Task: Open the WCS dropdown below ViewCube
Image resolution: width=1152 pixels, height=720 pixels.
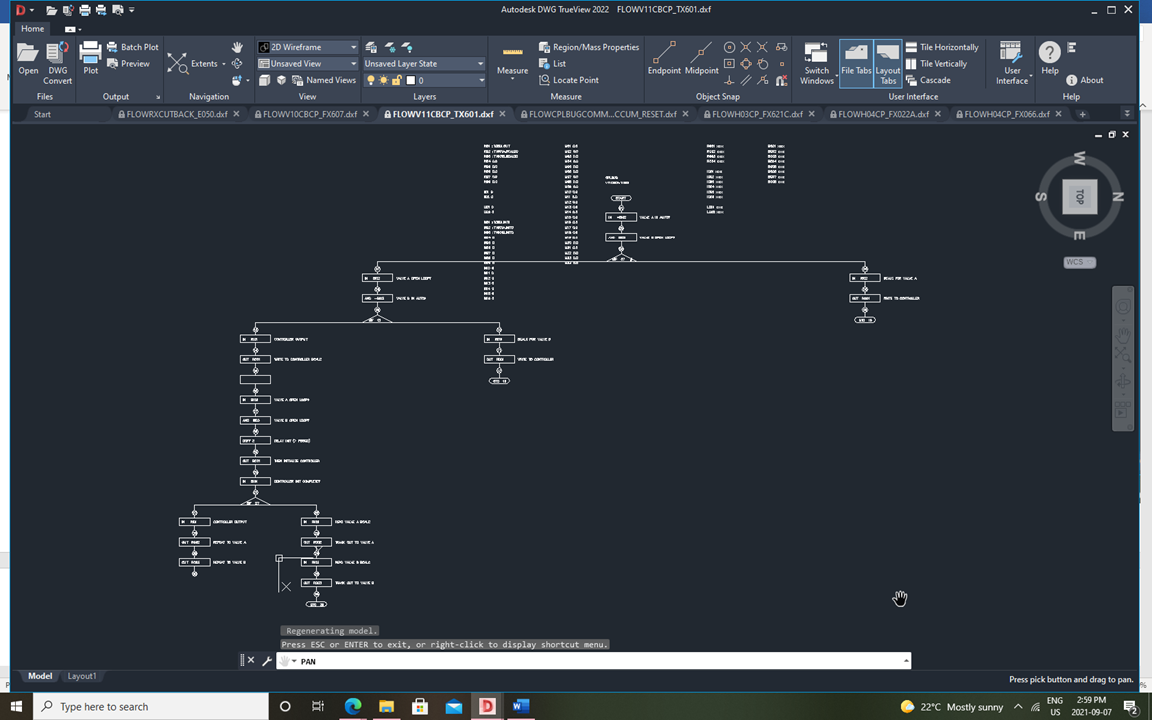Action: (1079, 262)
